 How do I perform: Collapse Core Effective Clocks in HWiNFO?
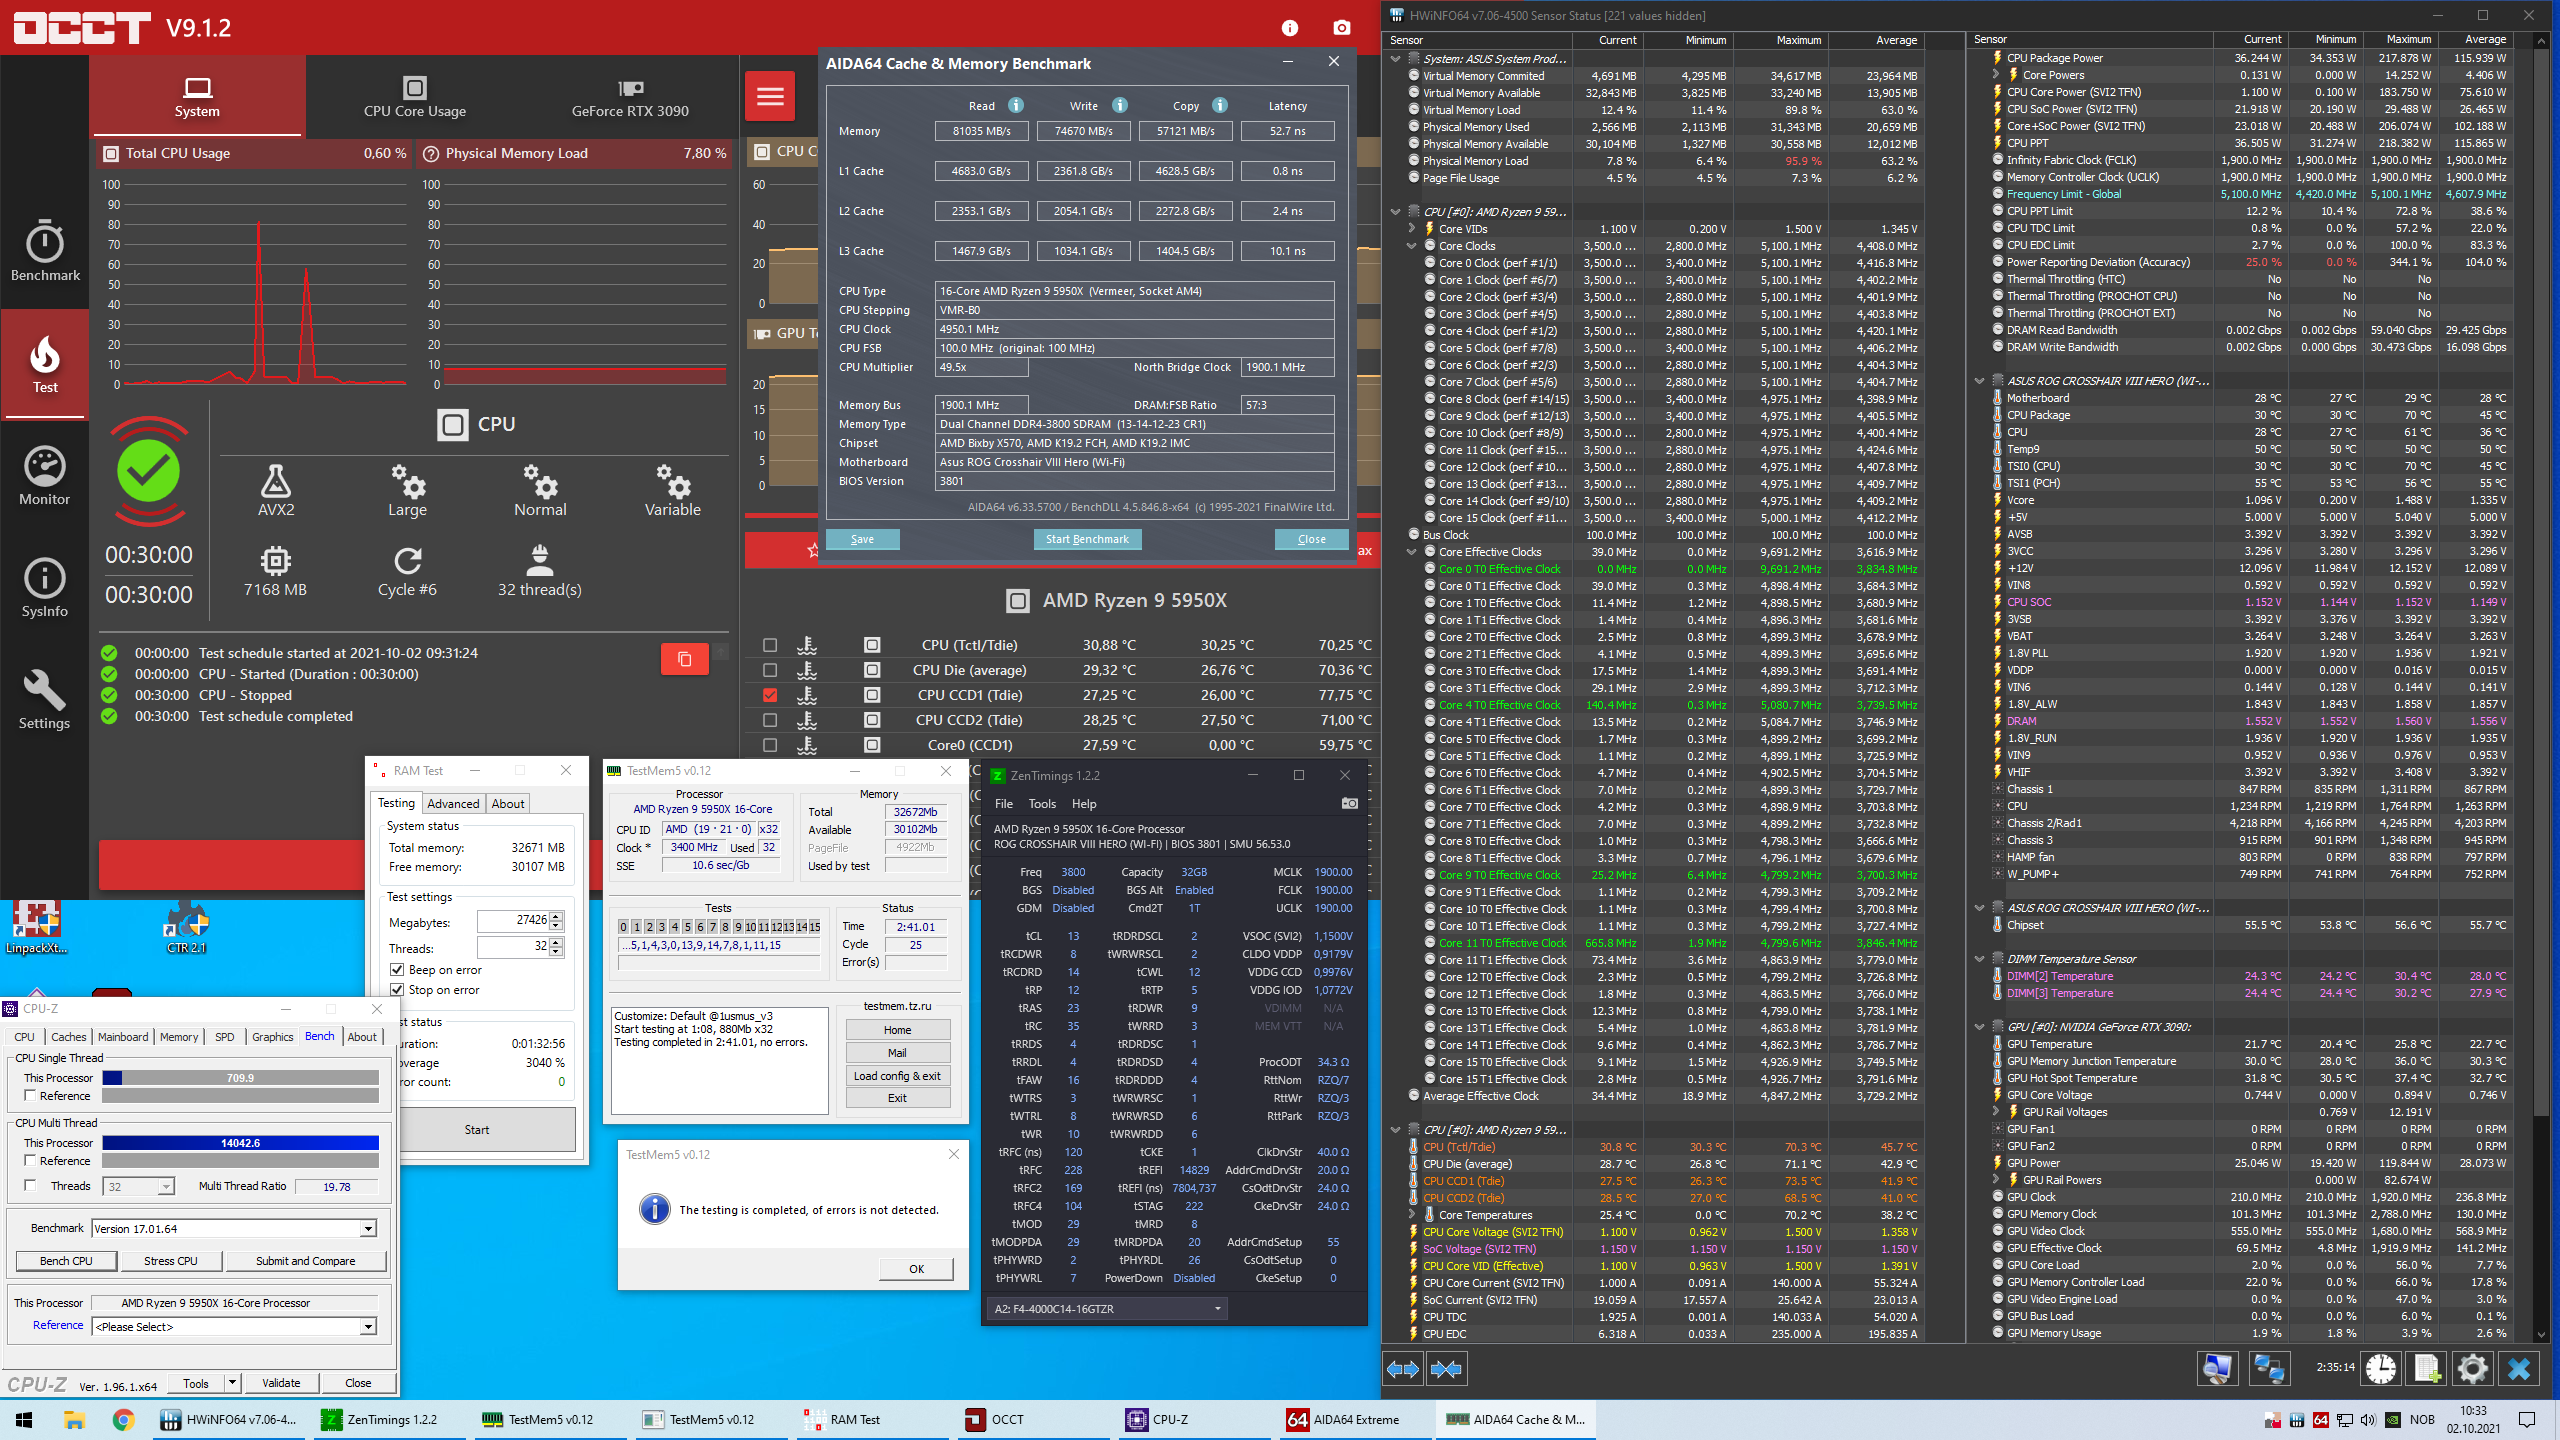click(1412, 552)
